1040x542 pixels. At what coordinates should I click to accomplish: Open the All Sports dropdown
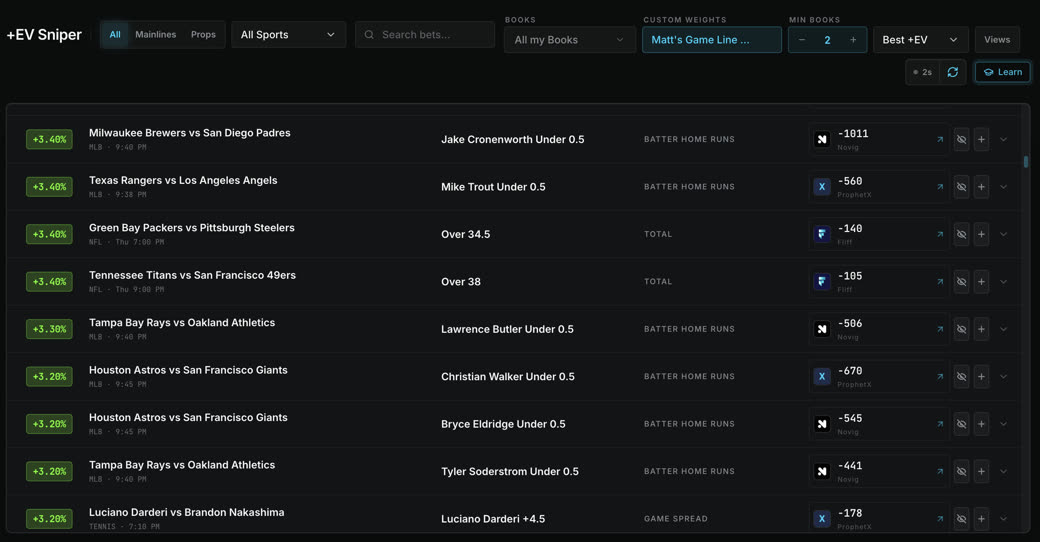tap(289, 34)
